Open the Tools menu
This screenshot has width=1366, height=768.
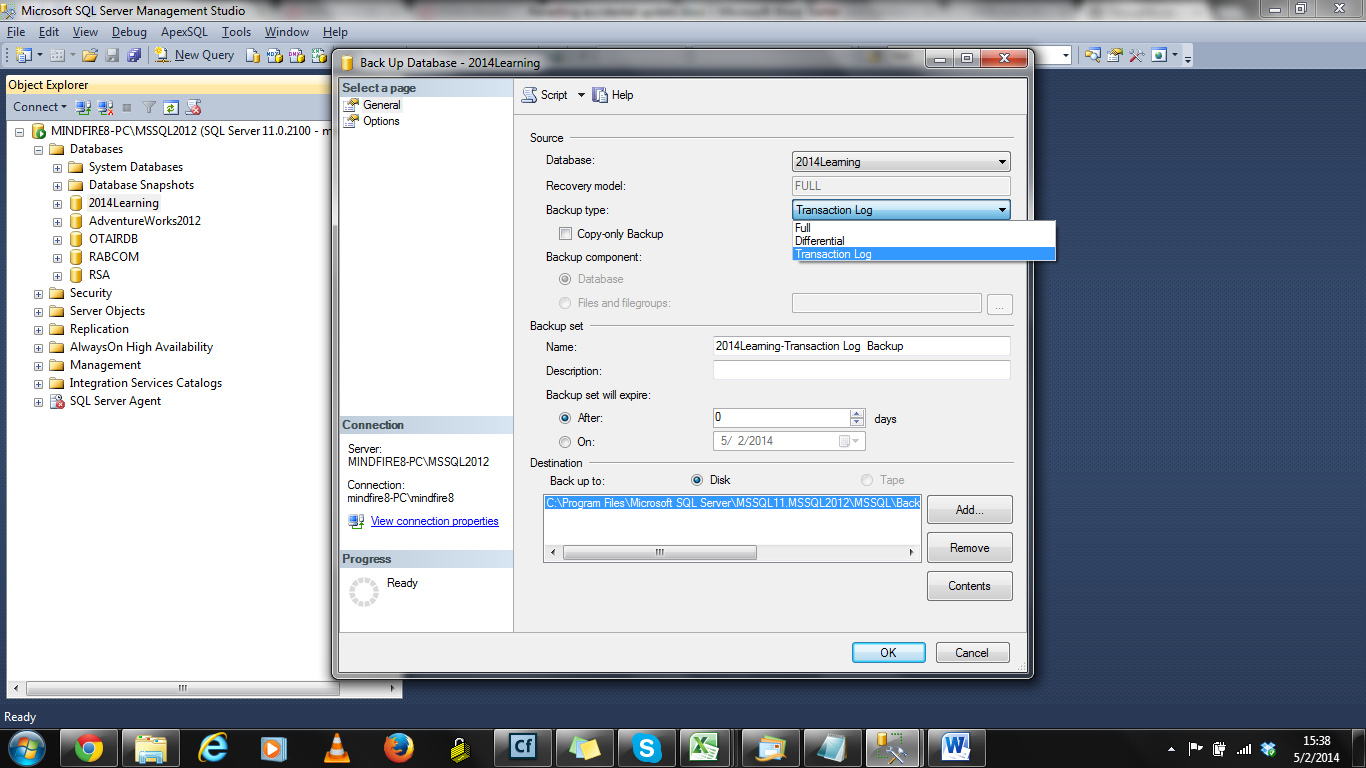[236, 32]
